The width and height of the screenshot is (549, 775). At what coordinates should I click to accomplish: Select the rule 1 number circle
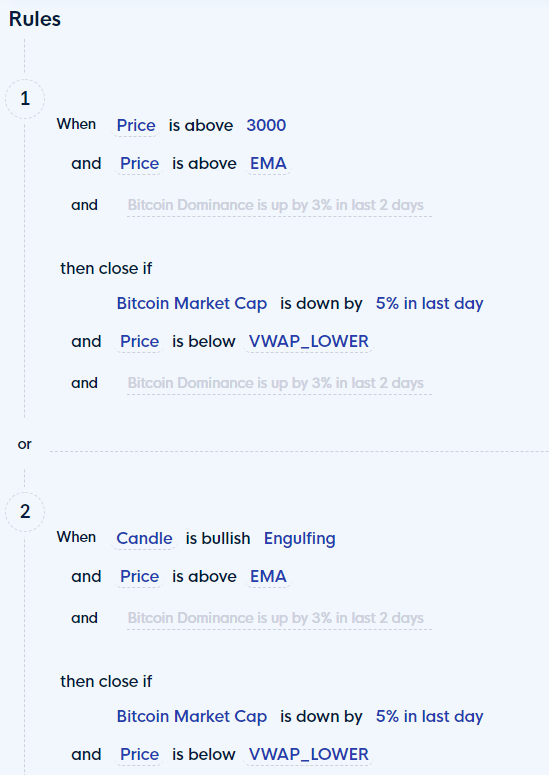pyautogui.click(x=25, y=99)
